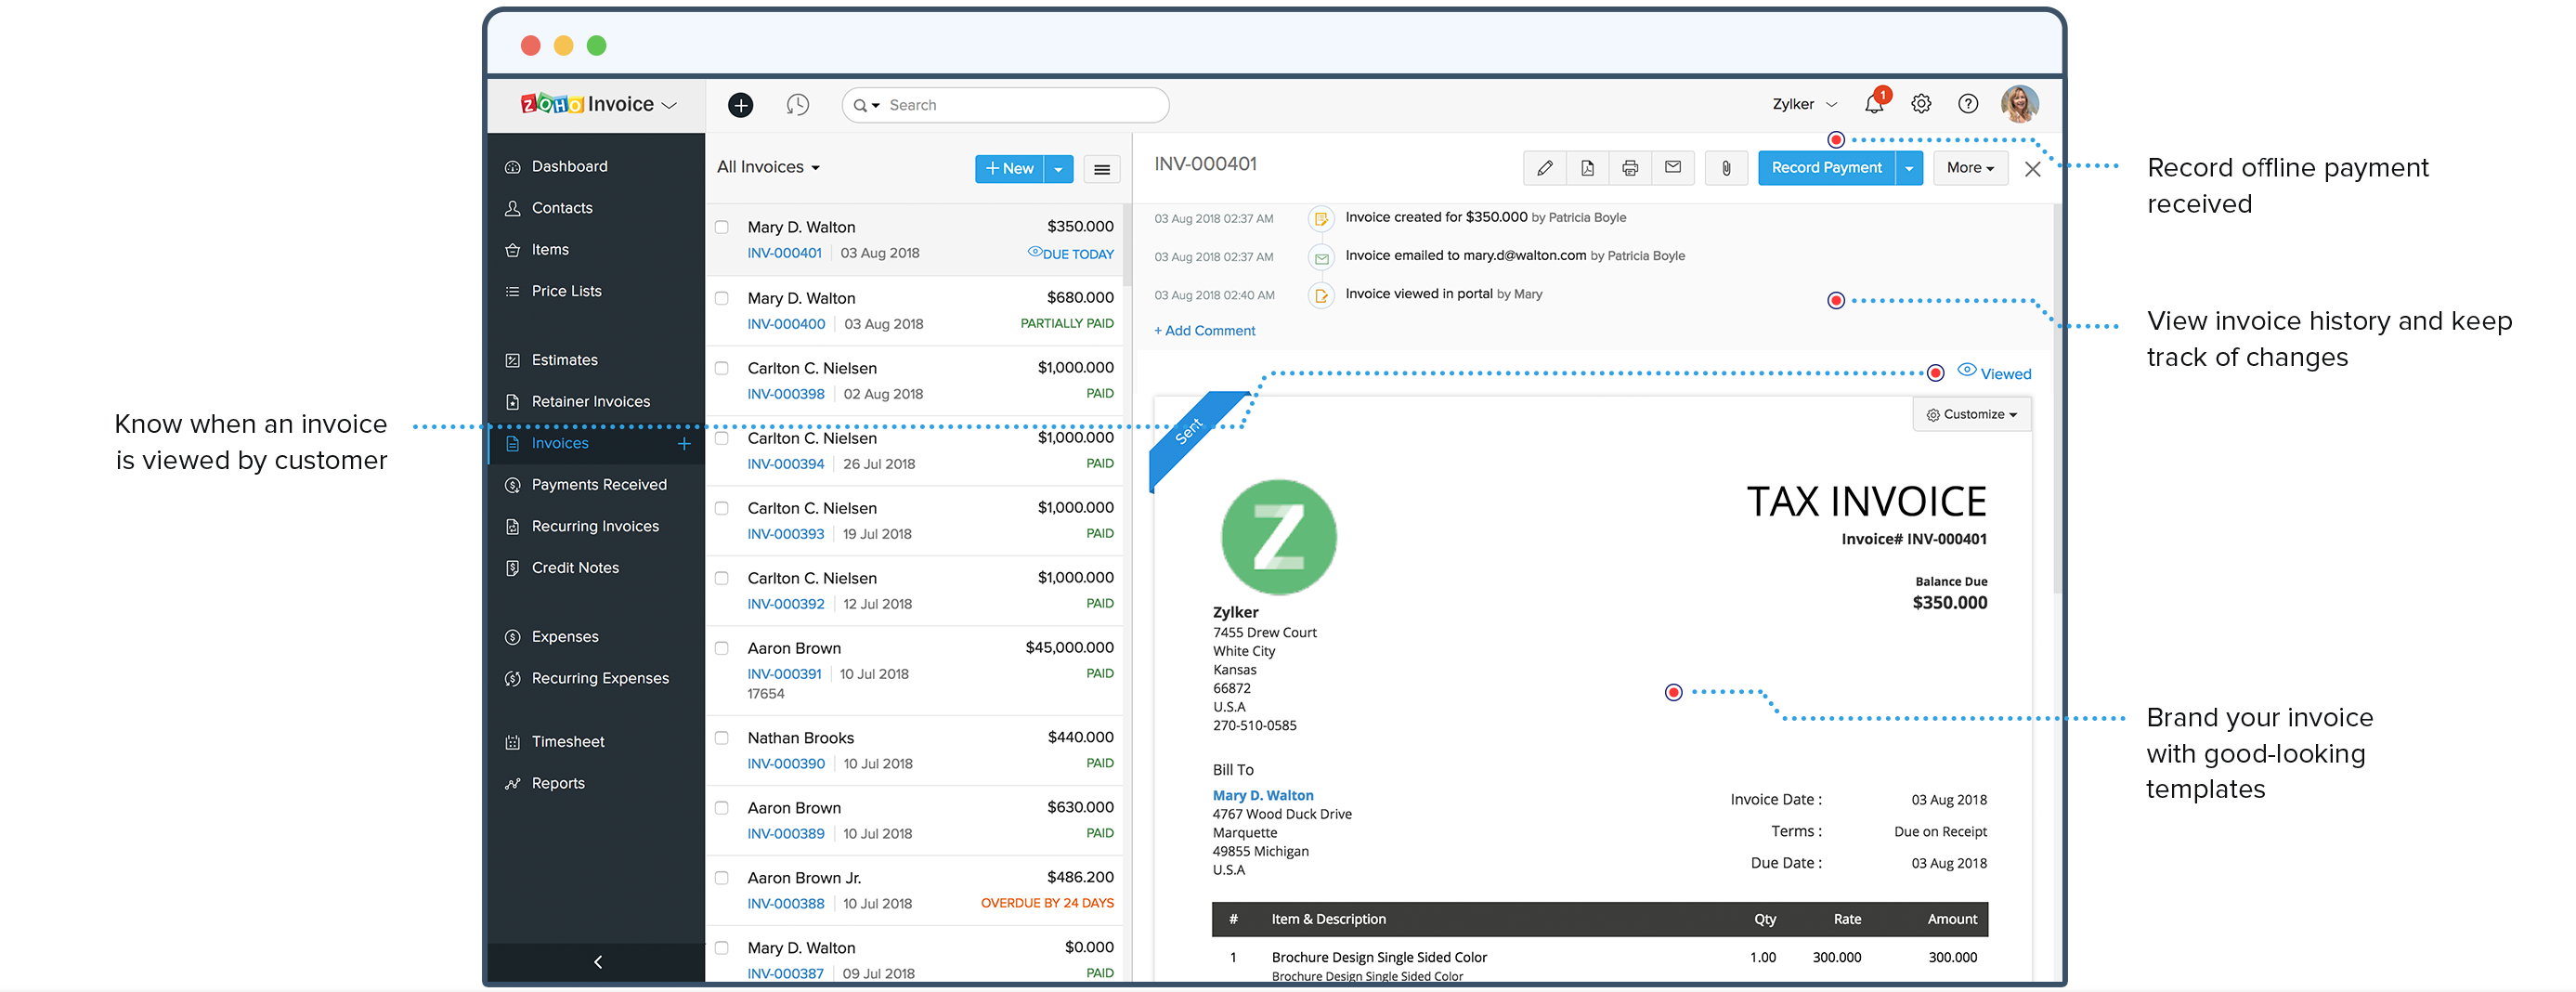The height and width of the screenshot is (992, 2576).
Task: Open Recurring Invoices in the sidebar
Action: pyautogui.click(x=596, y=527)
